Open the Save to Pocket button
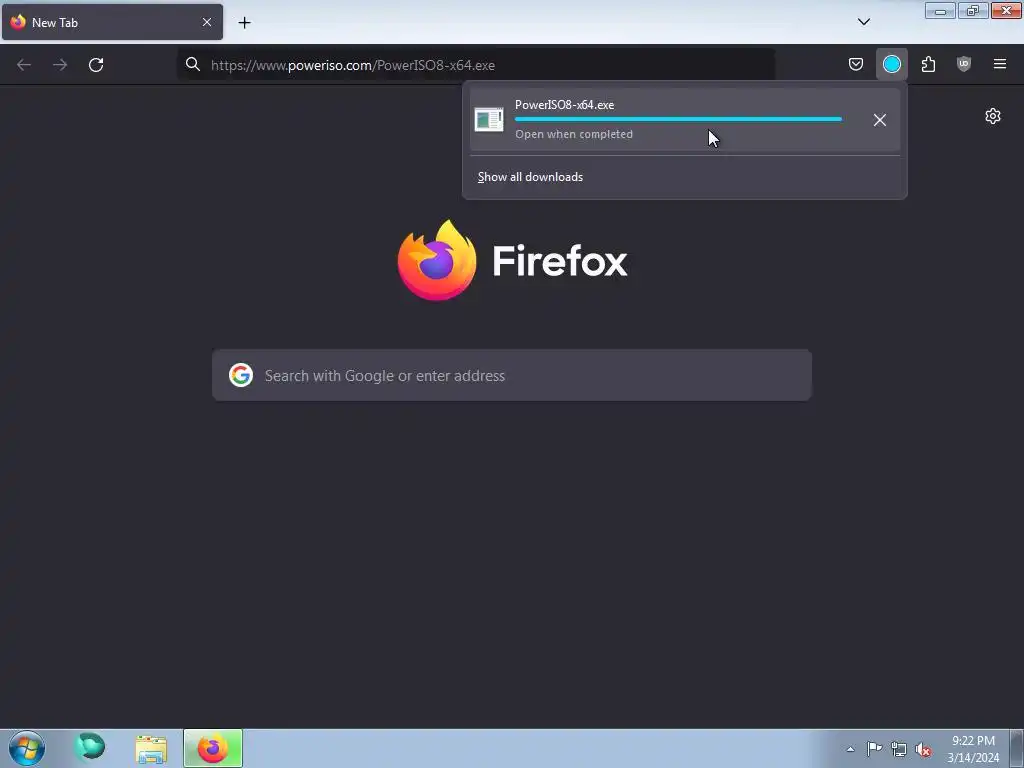The width and height of the screenshot is (1024, 768). pyautogui.click(x=856, y=64)
